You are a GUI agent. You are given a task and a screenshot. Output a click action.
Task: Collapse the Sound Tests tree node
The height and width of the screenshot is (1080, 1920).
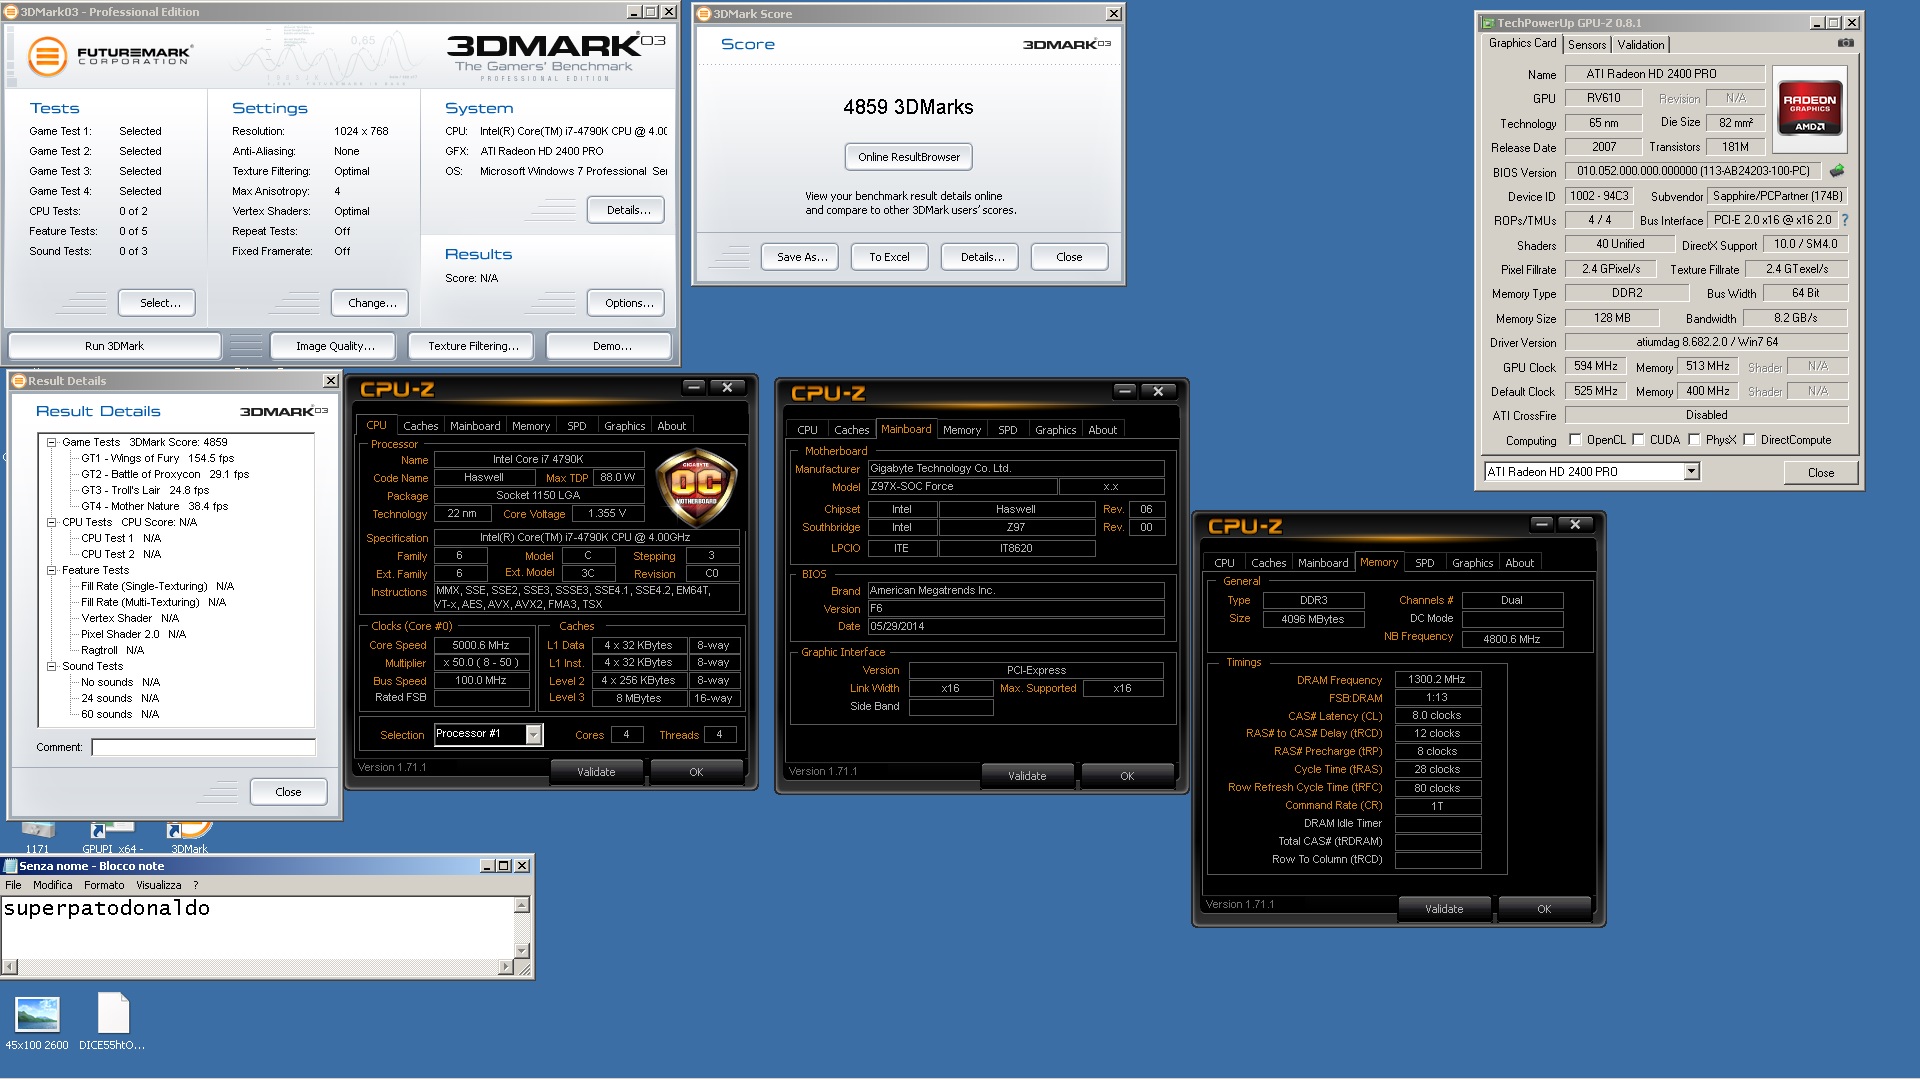51,666
